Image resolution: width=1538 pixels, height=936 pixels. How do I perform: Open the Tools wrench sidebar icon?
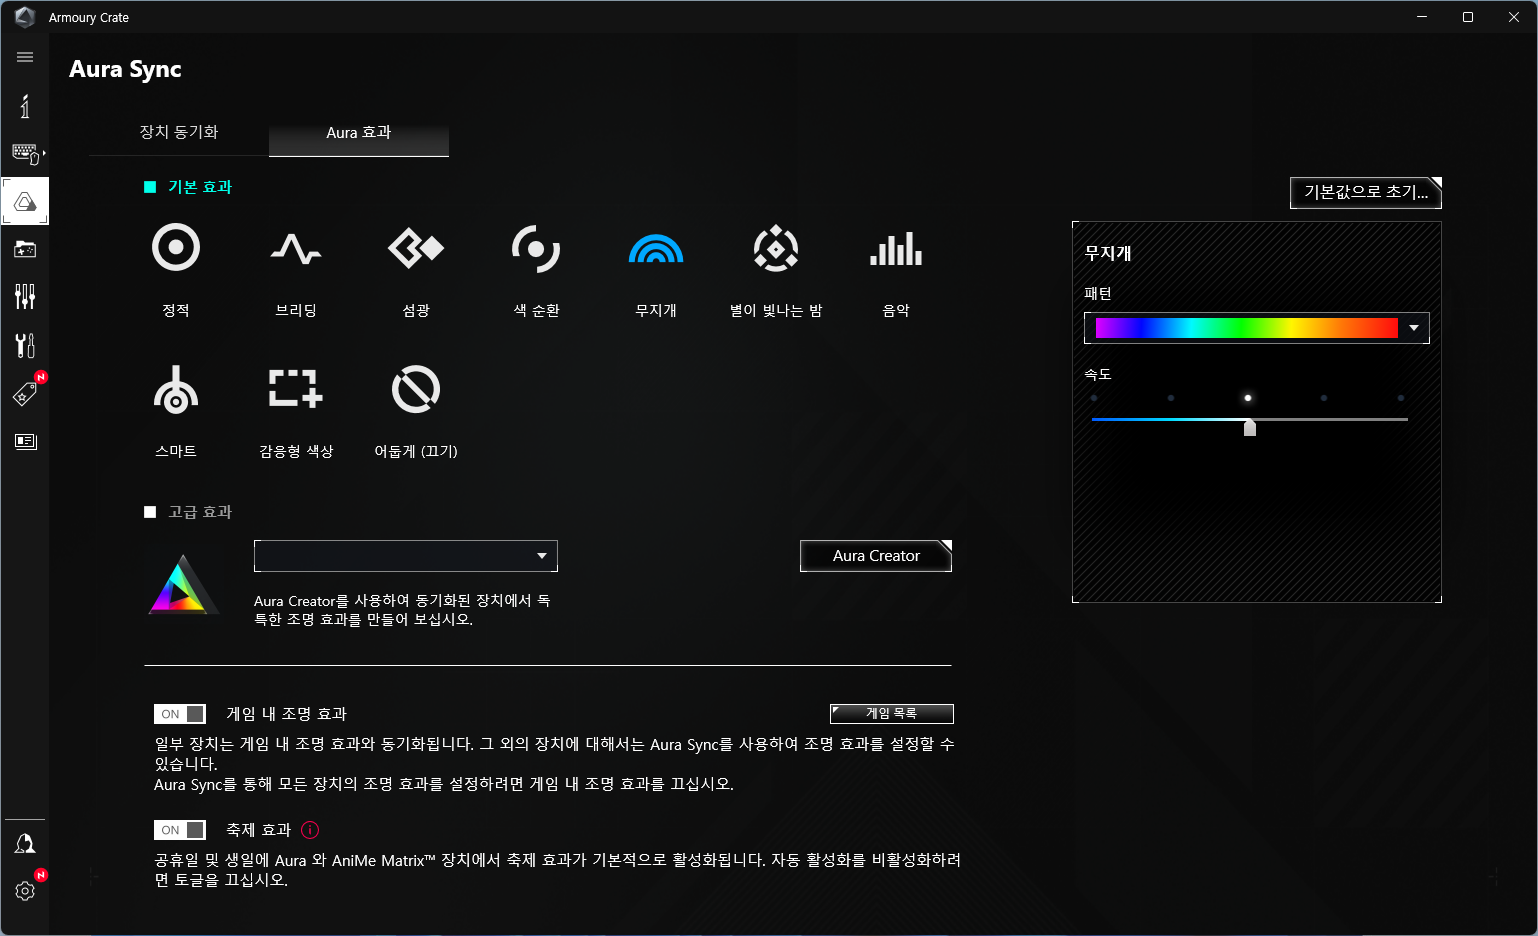click(25, 345)
